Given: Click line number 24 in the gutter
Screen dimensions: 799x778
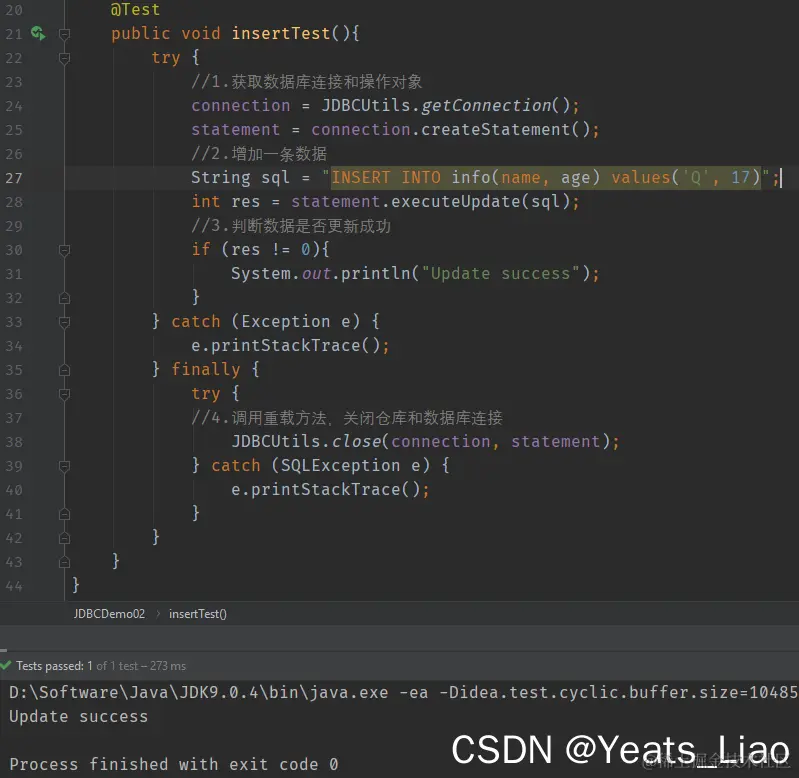Looking at the screenshot, I should click(x=14, y=106).
